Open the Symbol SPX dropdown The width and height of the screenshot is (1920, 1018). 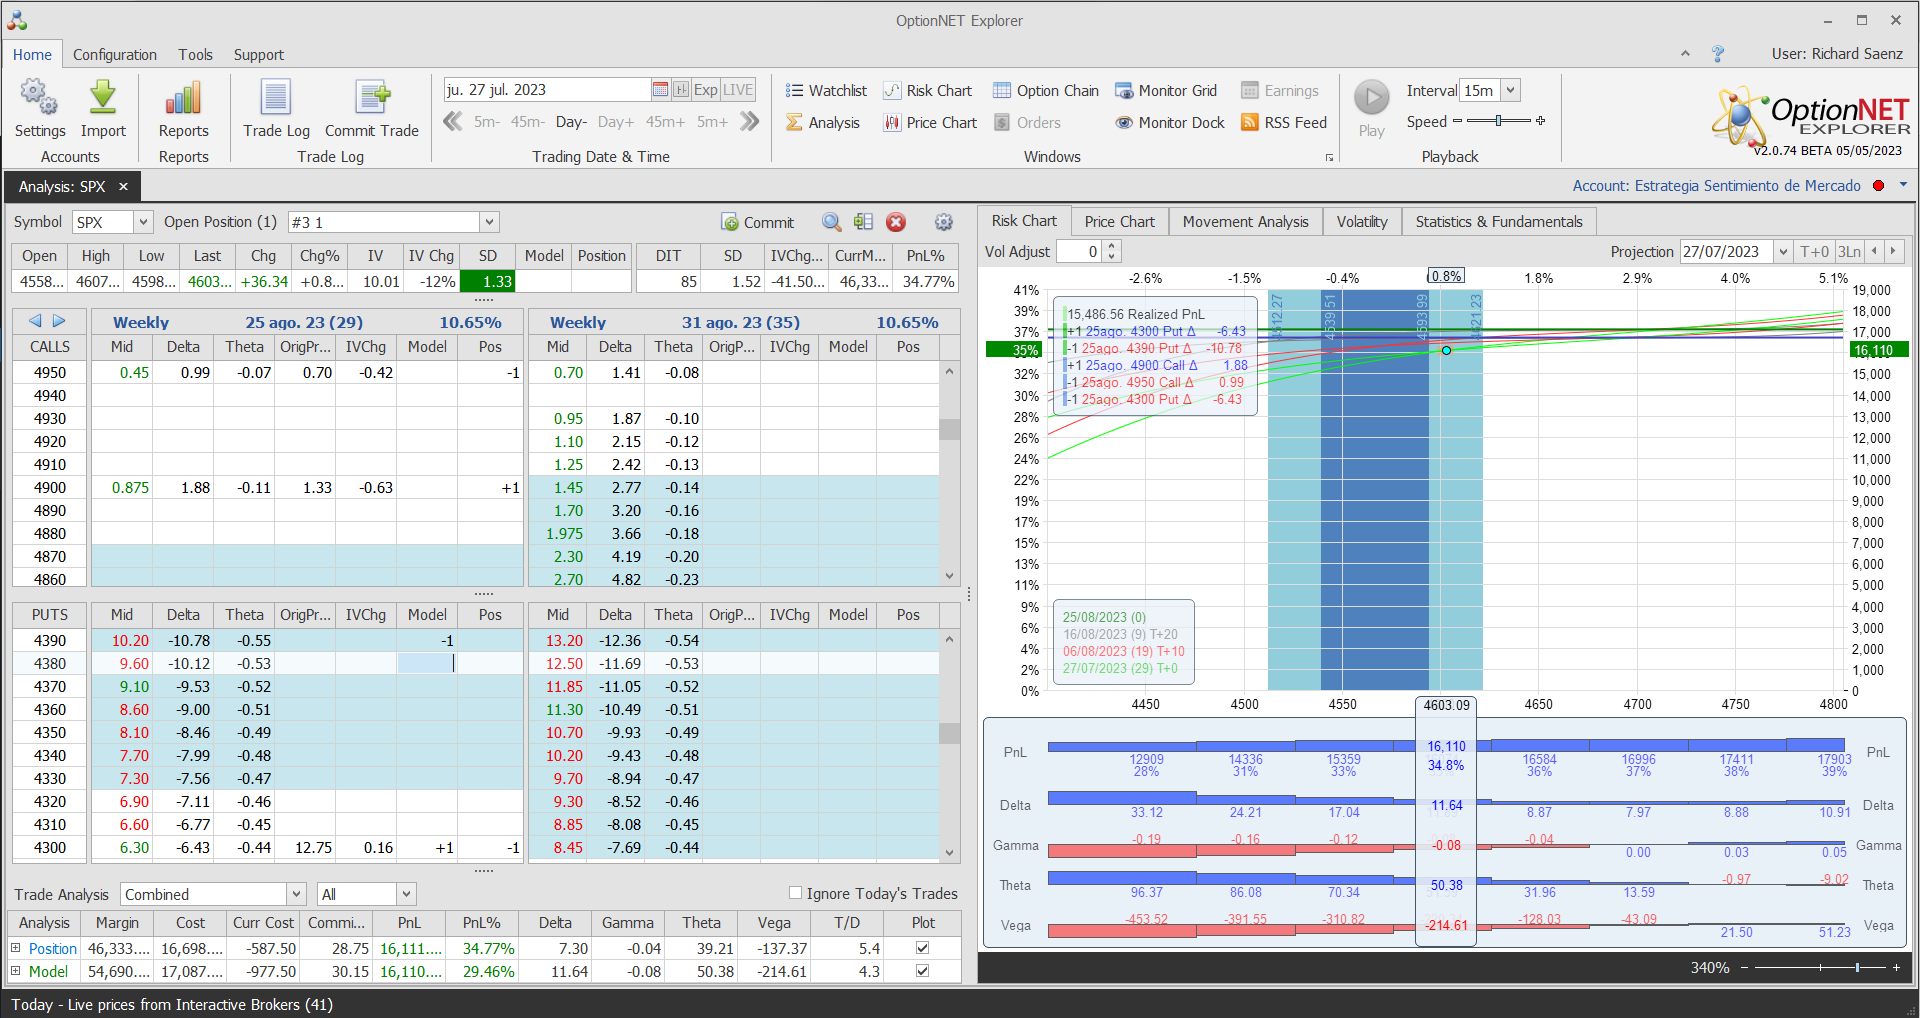pyautogui.click(x=143, y=222)
